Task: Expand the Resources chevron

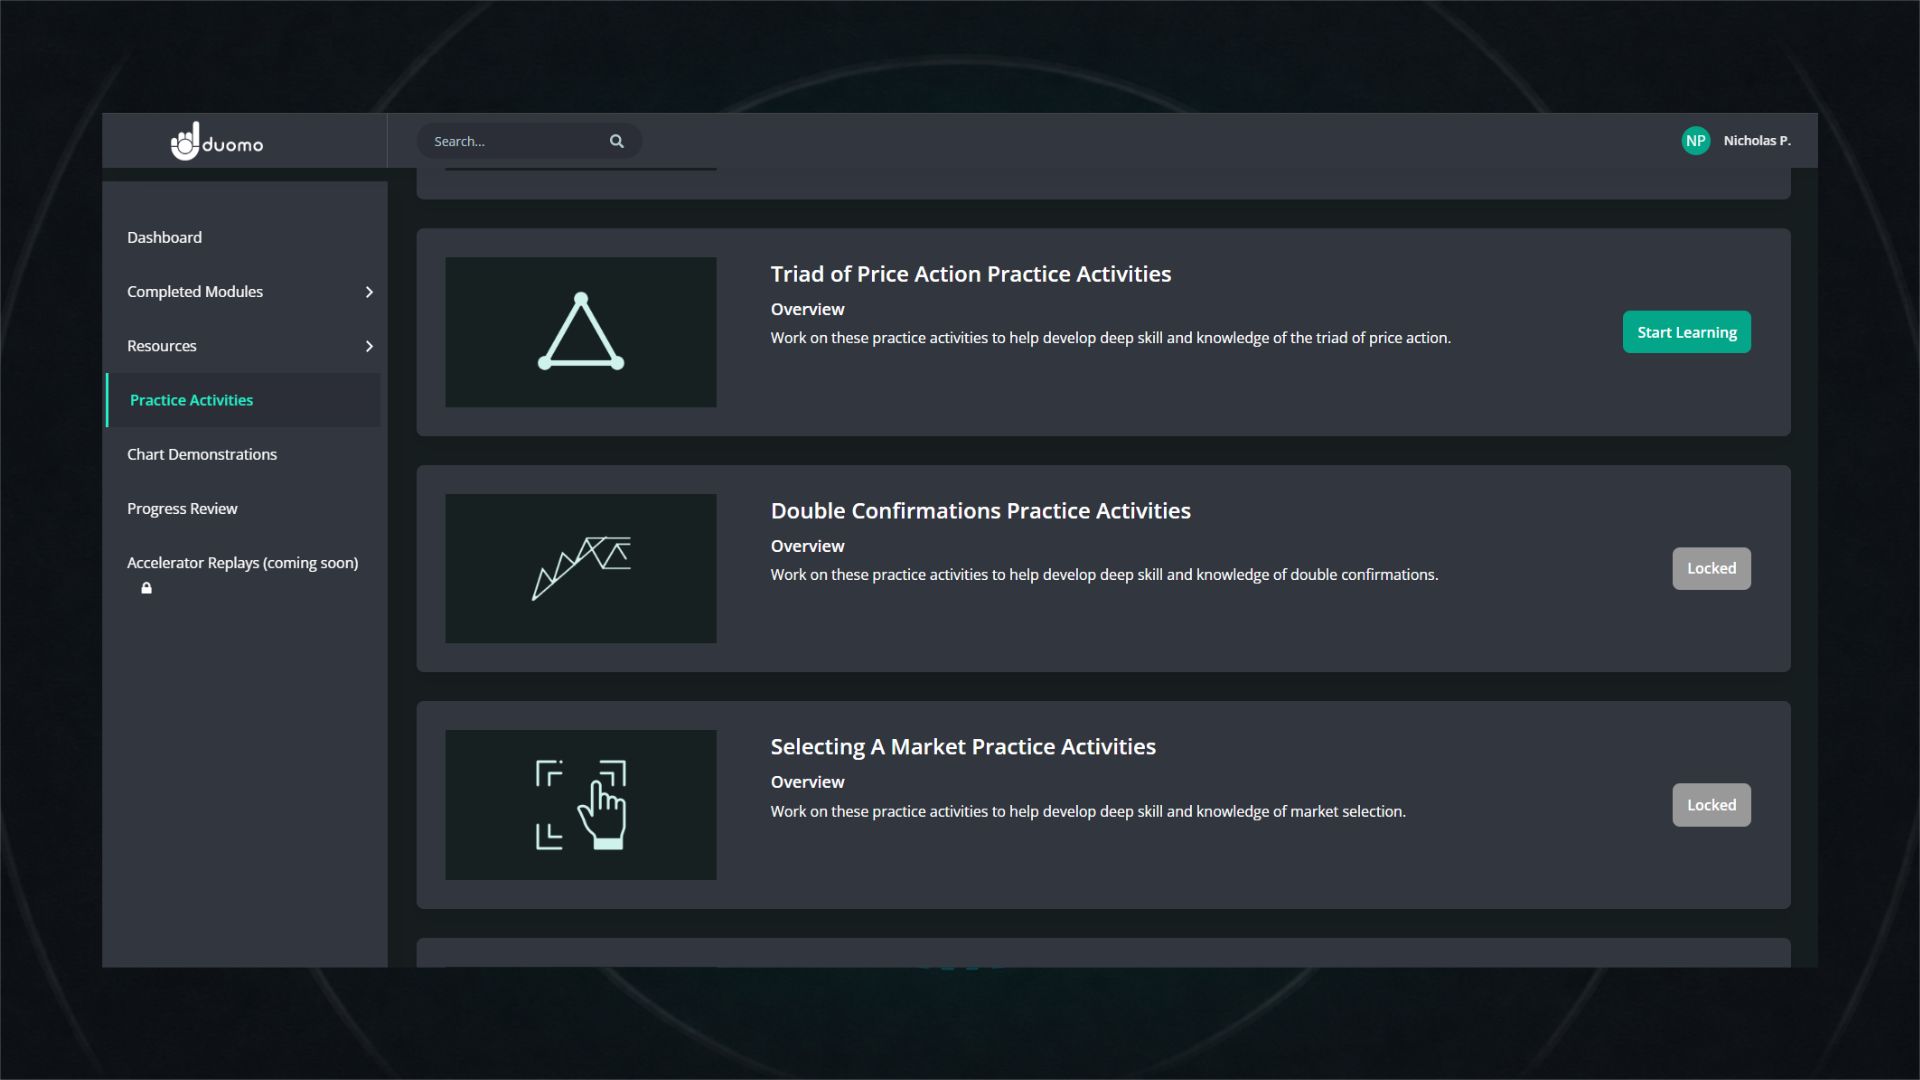Action: point(369,346)
